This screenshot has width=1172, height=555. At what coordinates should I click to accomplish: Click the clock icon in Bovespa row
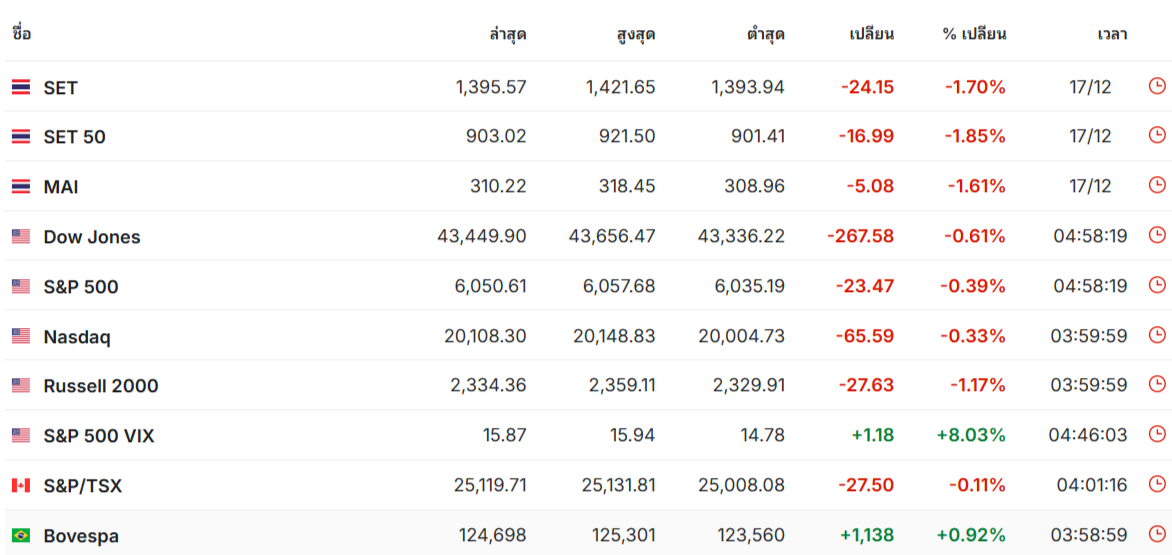click(x=1156, y=534)
